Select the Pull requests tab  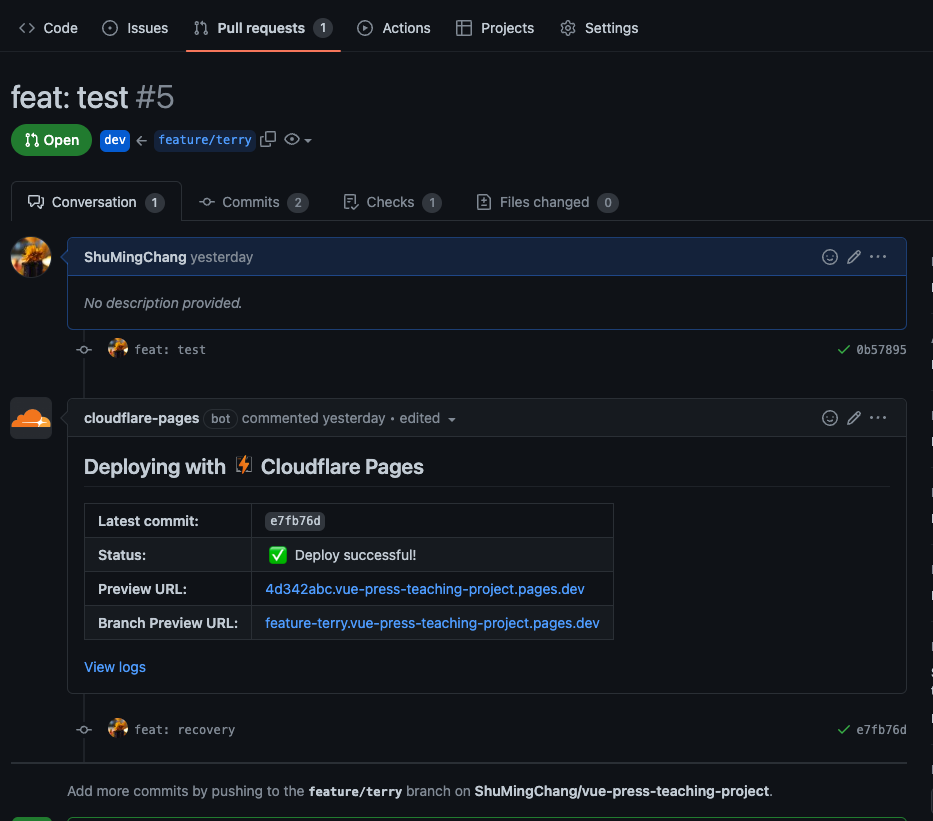(263, 28)
